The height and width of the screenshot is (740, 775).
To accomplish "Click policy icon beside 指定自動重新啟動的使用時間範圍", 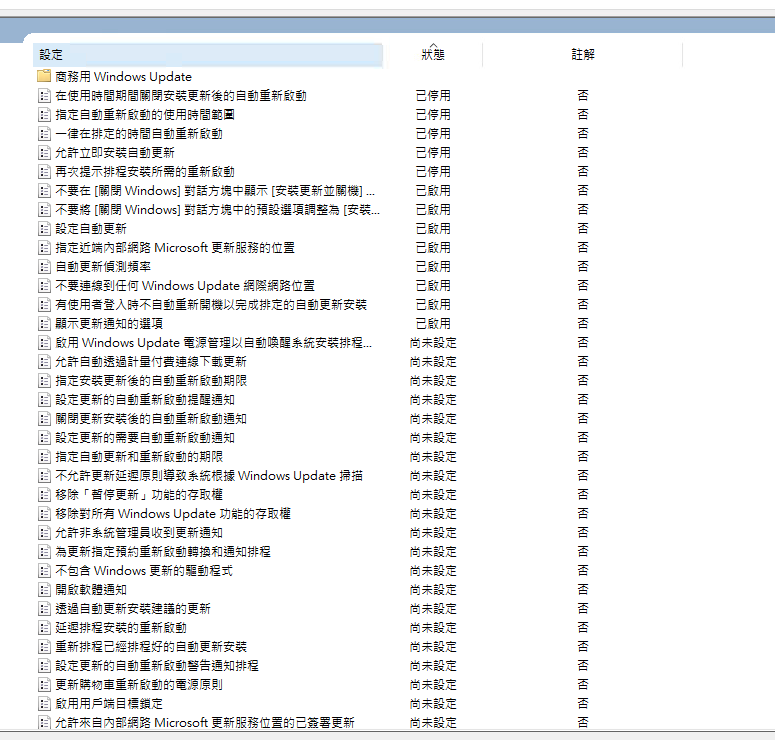I will click(x=44, y=115).
